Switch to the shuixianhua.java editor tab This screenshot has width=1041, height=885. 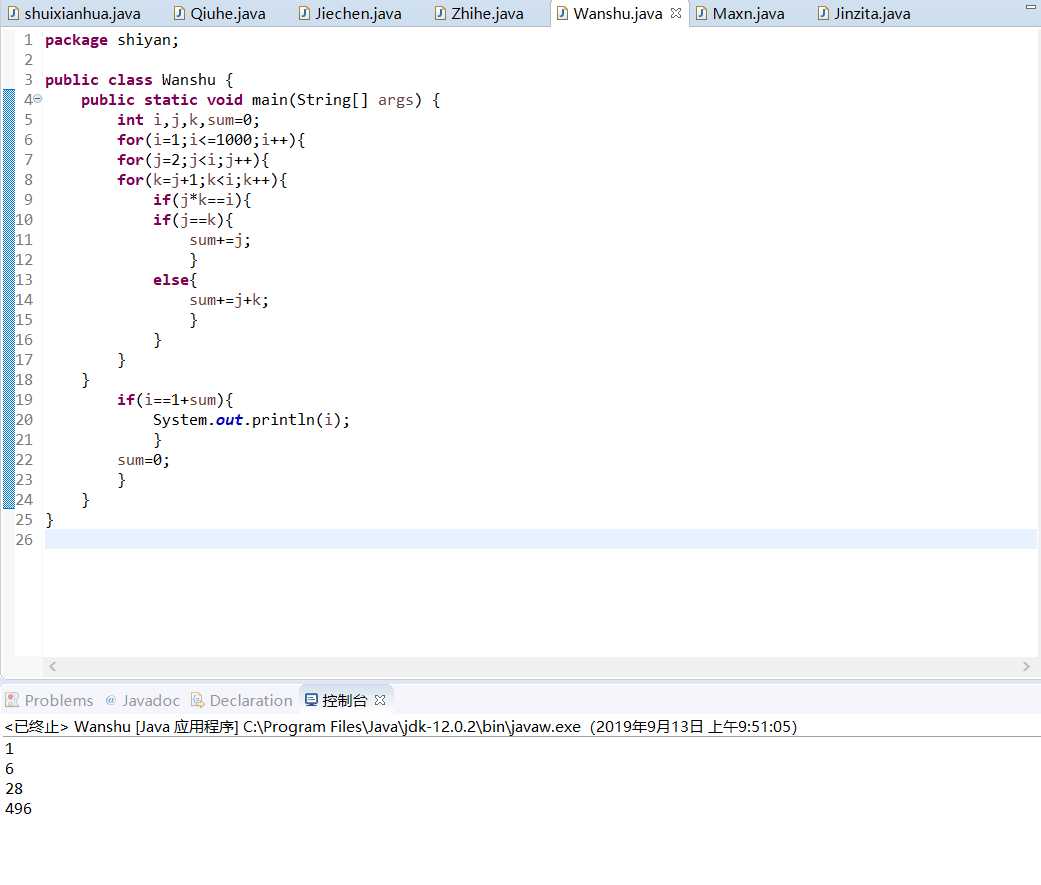click(74, 13)
